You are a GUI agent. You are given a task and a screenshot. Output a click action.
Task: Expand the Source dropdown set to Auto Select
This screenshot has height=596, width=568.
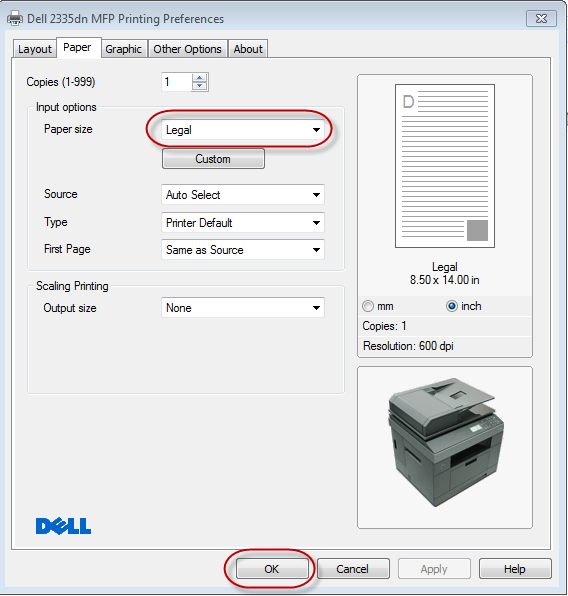pos(243,195)
